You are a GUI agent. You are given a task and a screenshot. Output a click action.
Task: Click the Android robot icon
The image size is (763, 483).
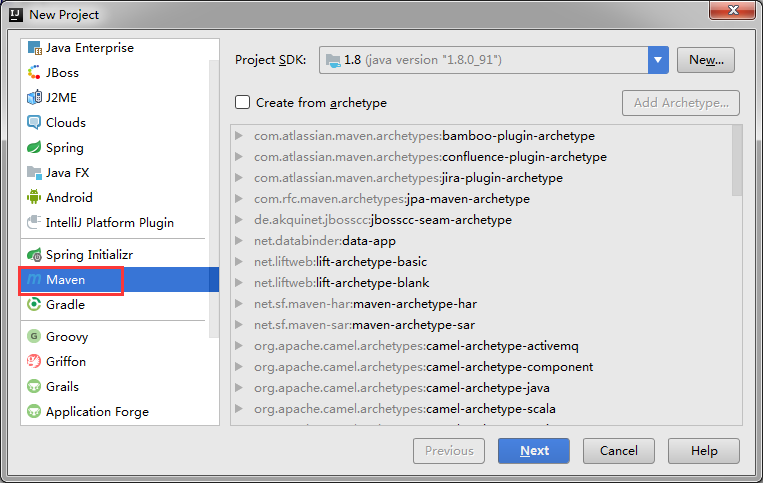(34, 197)
